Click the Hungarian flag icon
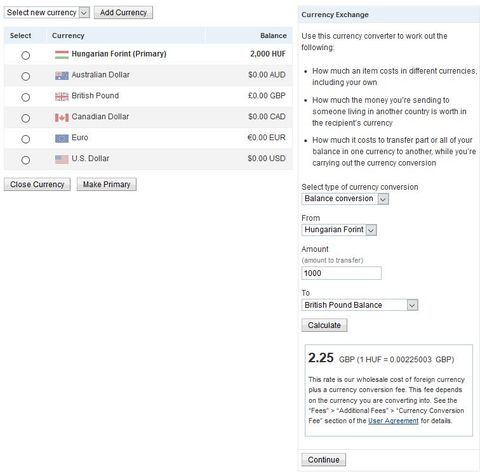Viewport: 480px width, 472px height. (x=62, y=54)
